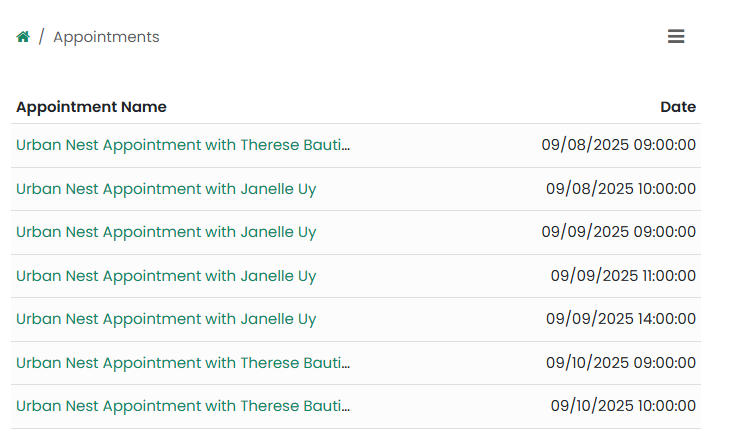Viewport: 735px width, 442px height.
Task: Click the date cell 09/09/2025 14:00:00
Action: click(621, 319)
